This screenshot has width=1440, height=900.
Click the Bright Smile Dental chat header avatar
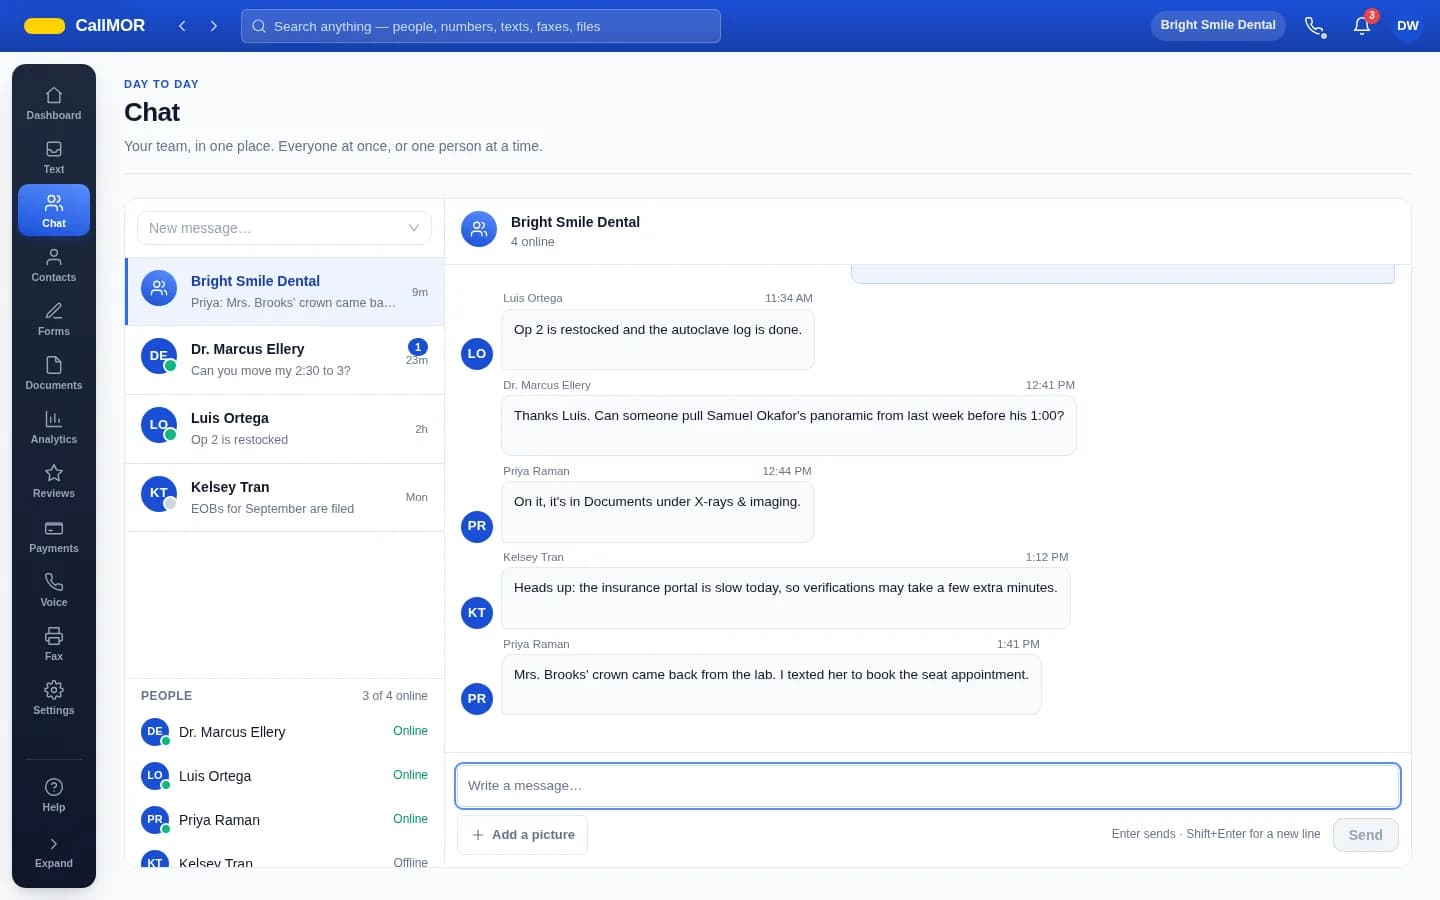point(479,229)
